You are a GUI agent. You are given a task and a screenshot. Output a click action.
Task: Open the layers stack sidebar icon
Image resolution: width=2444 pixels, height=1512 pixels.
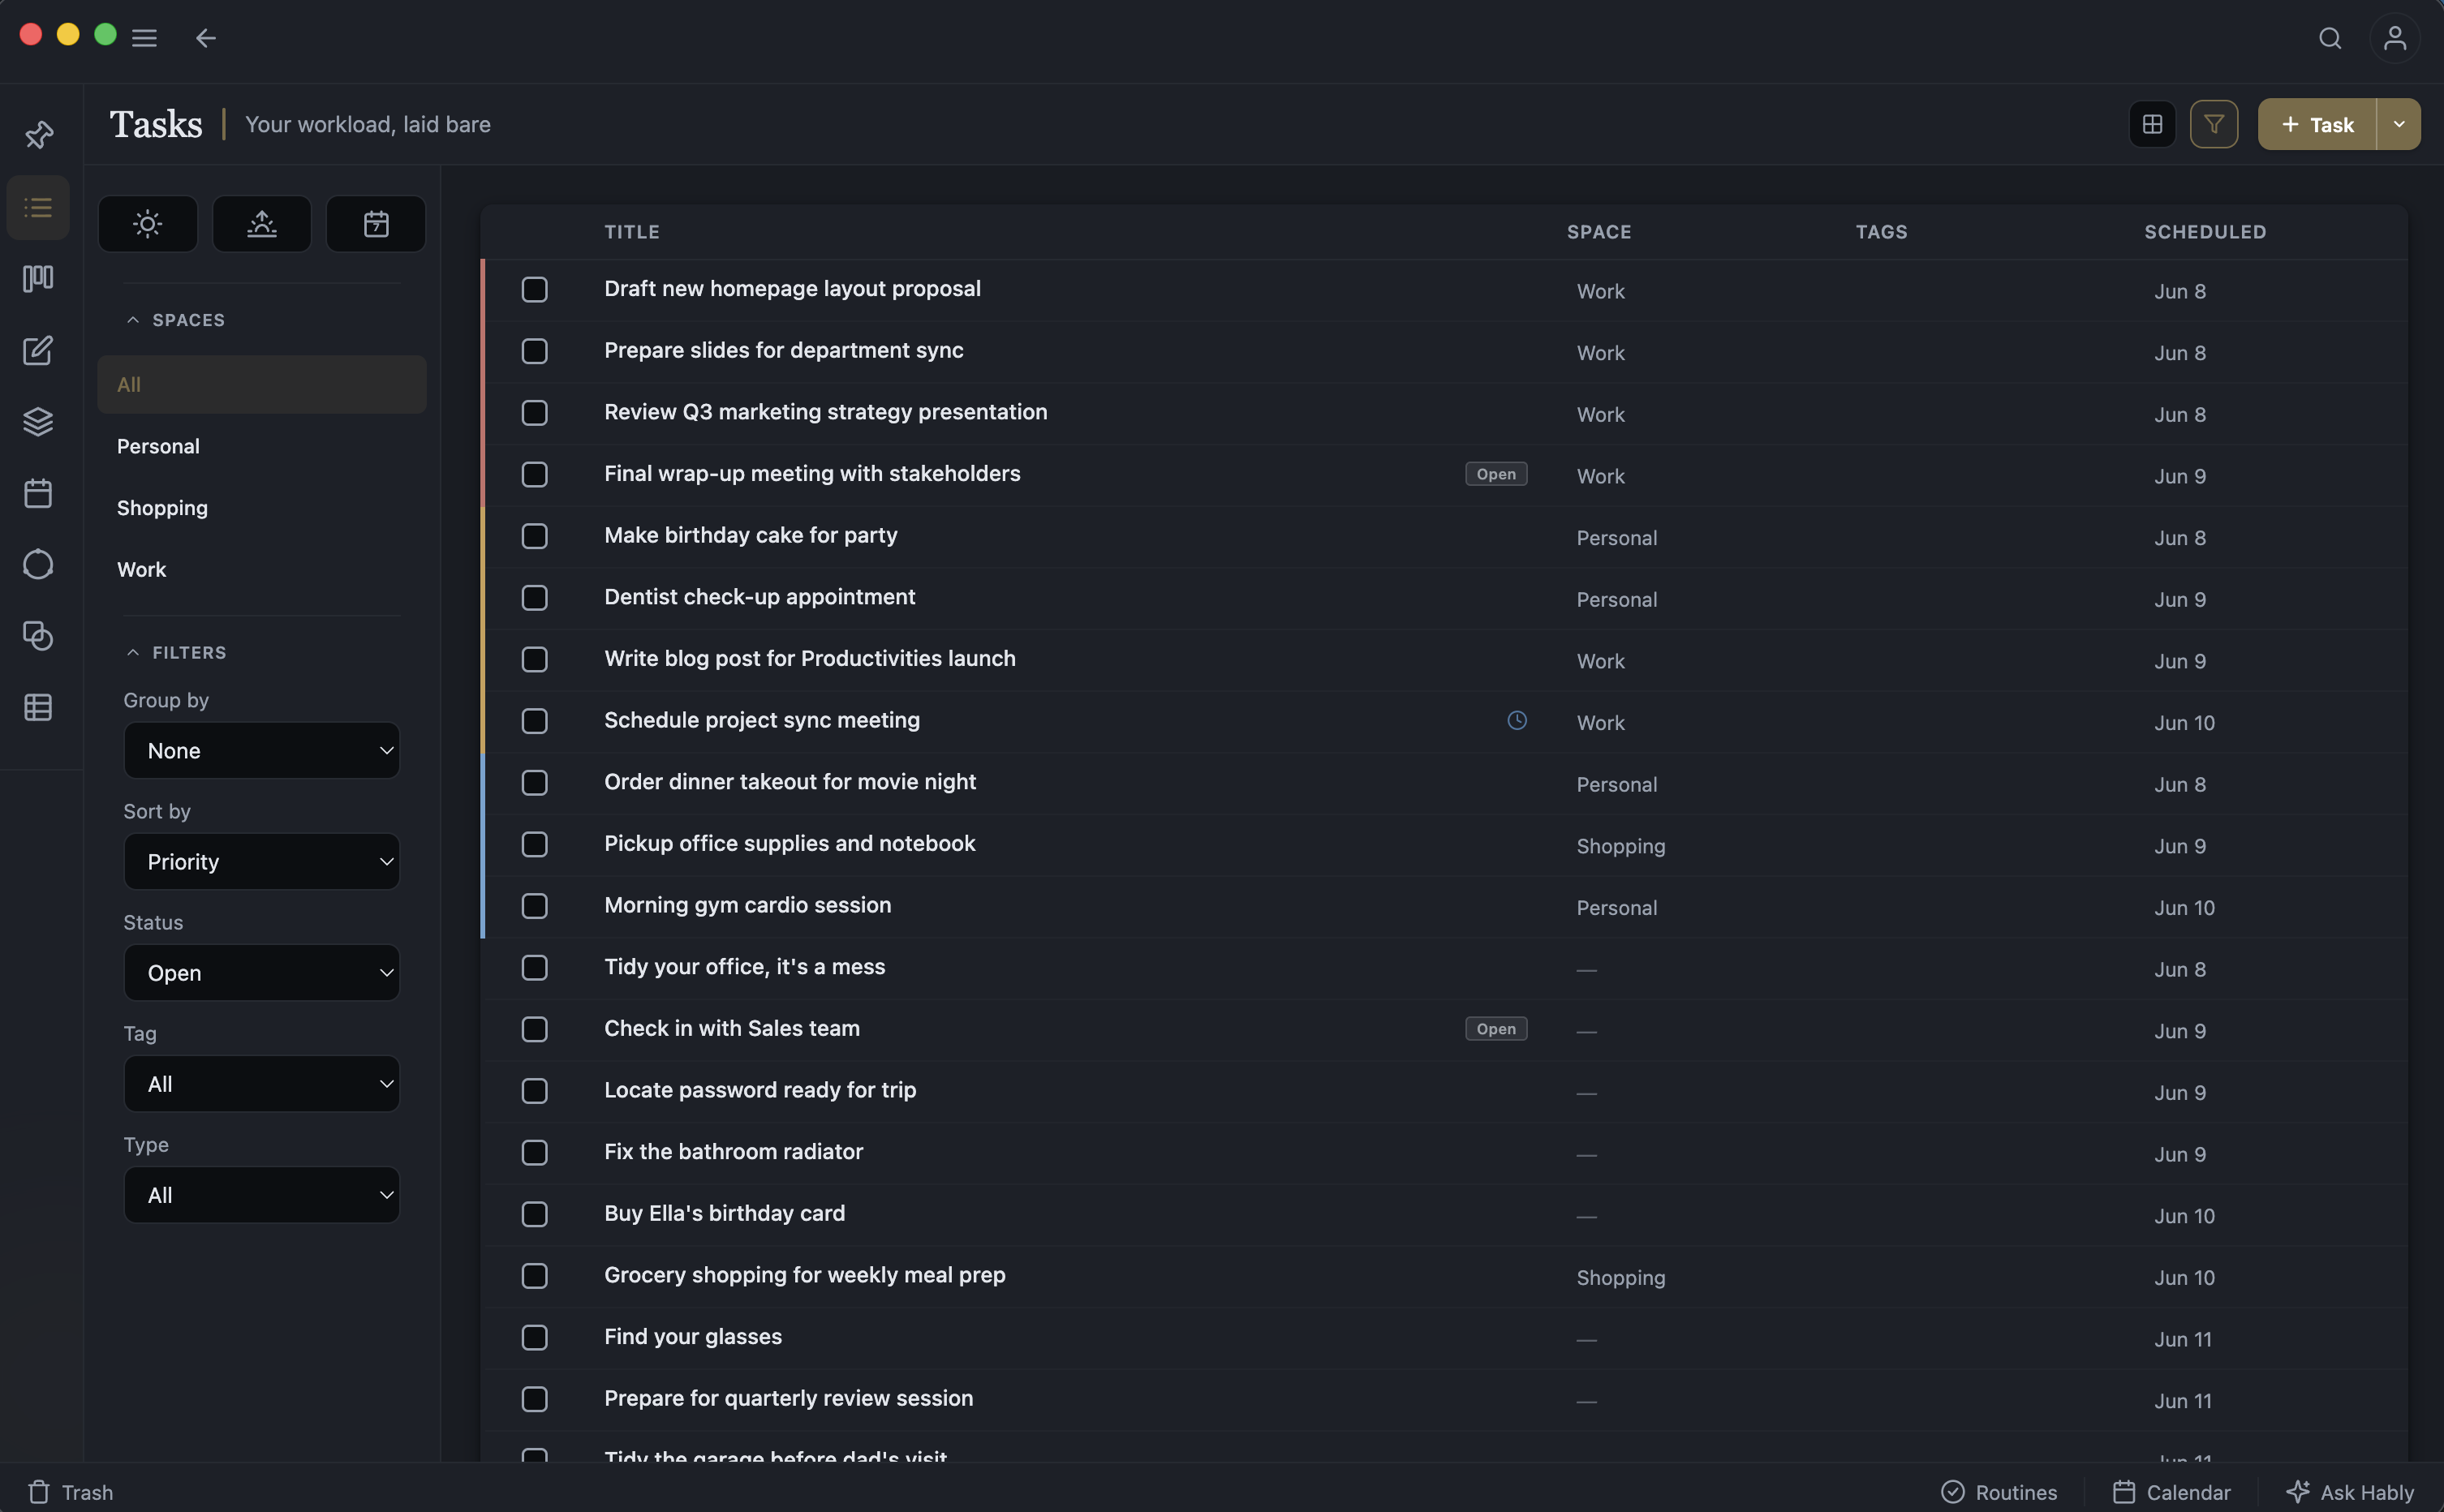point(38,422)
